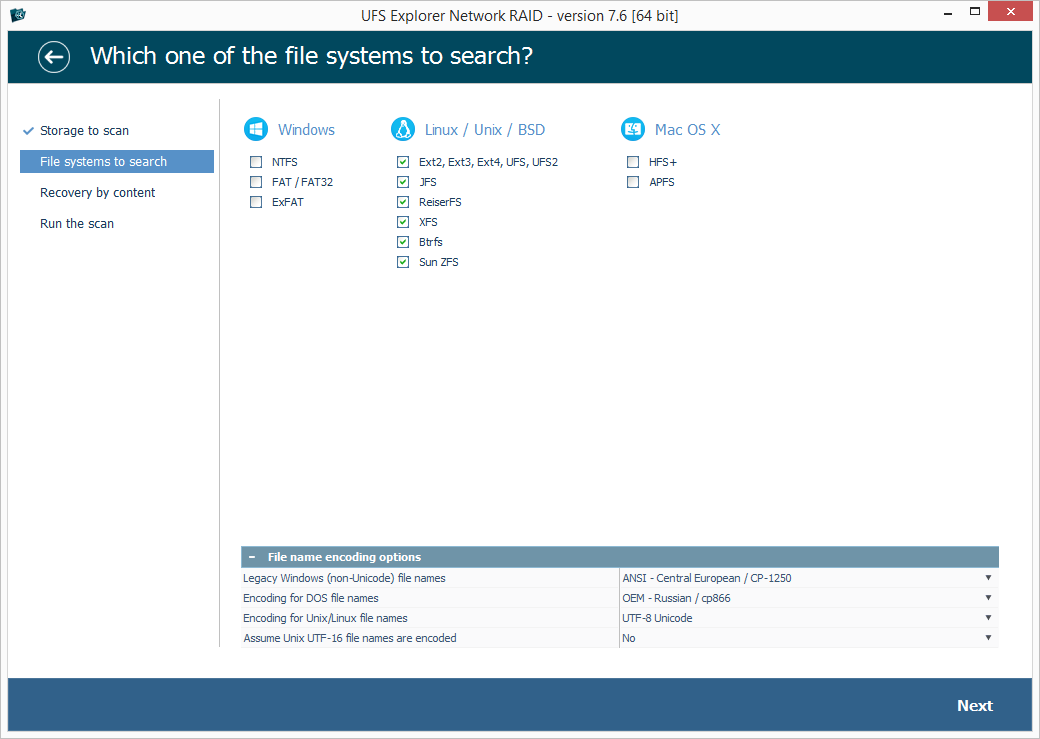The width and height of the screenshot is (1040, 739).
Task: Uncheck the Sun ZFS option
Action: (x=403, y=262)
